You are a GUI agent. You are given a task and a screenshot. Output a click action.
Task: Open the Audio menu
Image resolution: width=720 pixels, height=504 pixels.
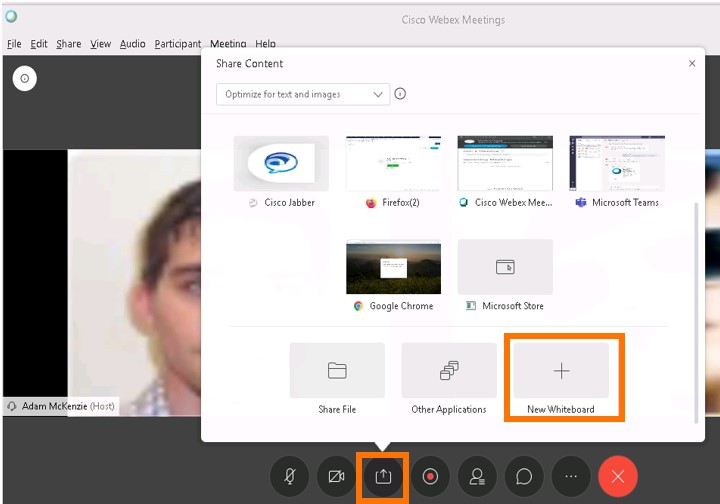pyautogui.click(x=133, y=44)
